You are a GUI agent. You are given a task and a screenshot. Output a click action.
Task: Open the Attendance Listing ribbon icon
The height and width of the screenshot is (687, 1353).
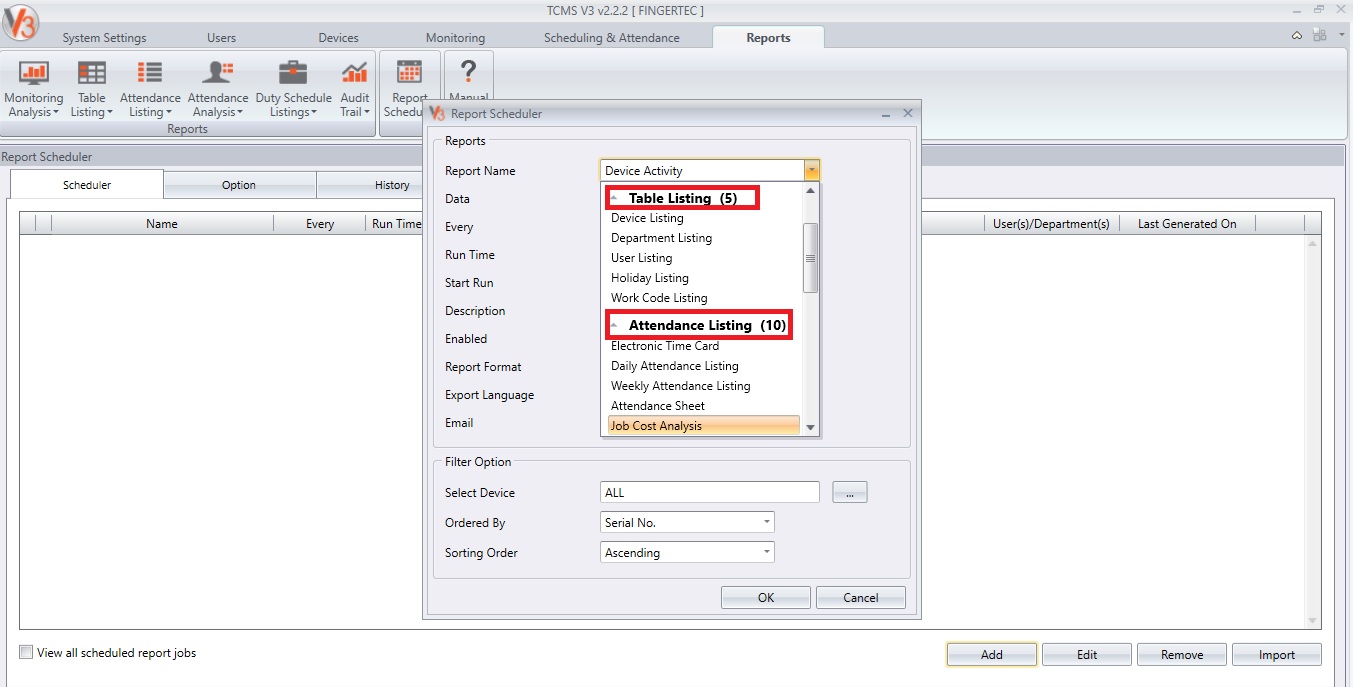[x=150, y=88]
